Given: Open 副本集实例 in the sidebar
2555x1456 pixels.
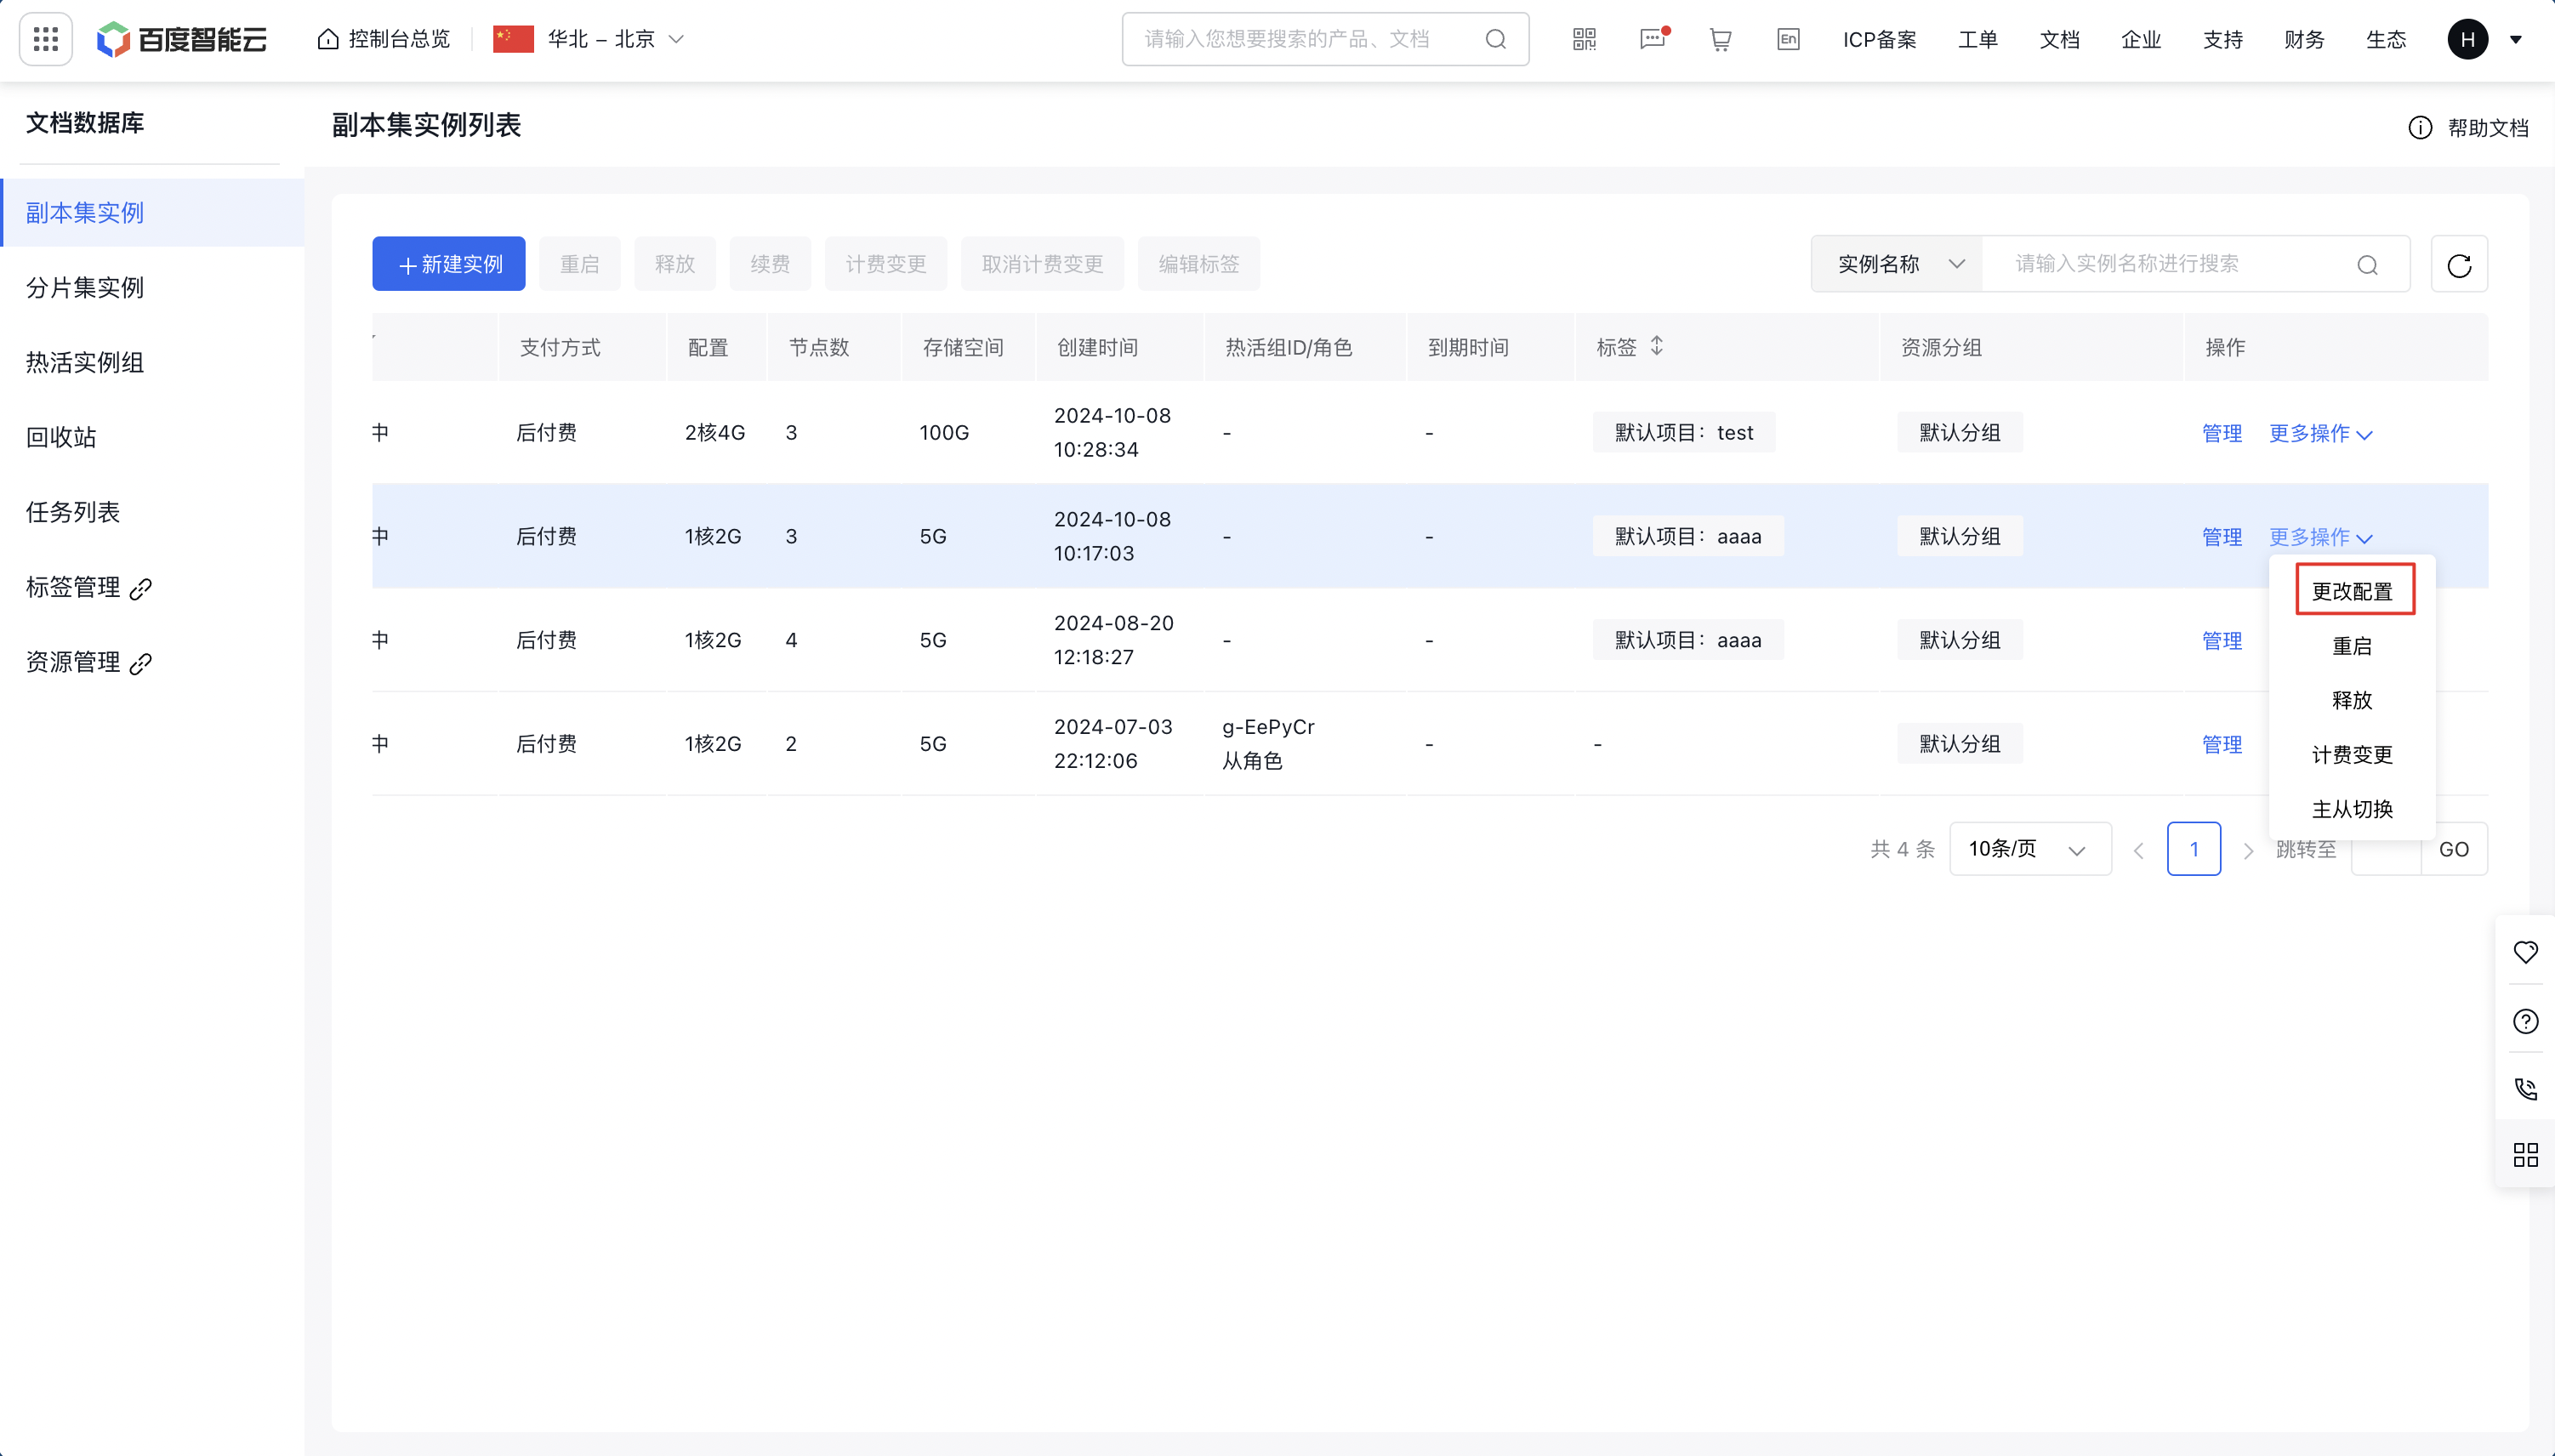Looking at the screenshot, I should point(152,212).
